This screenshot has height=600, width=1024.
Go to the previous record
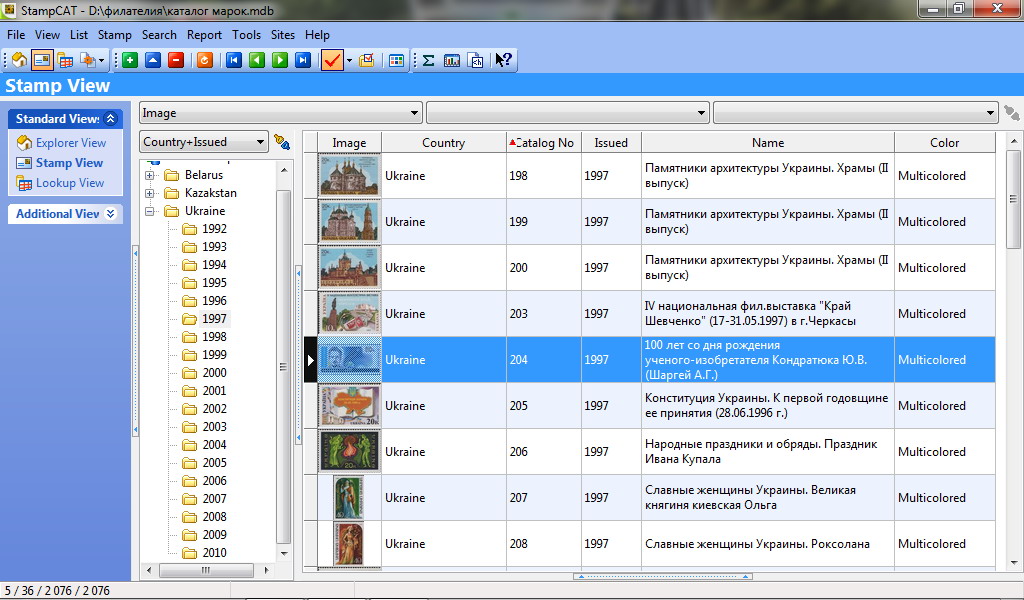click(x=257, y=60)
